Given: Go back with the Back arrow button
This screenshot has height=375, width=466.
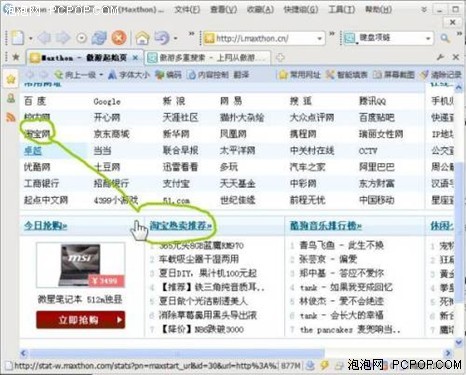Looking at the screenshot, I should tap(44, 38).
